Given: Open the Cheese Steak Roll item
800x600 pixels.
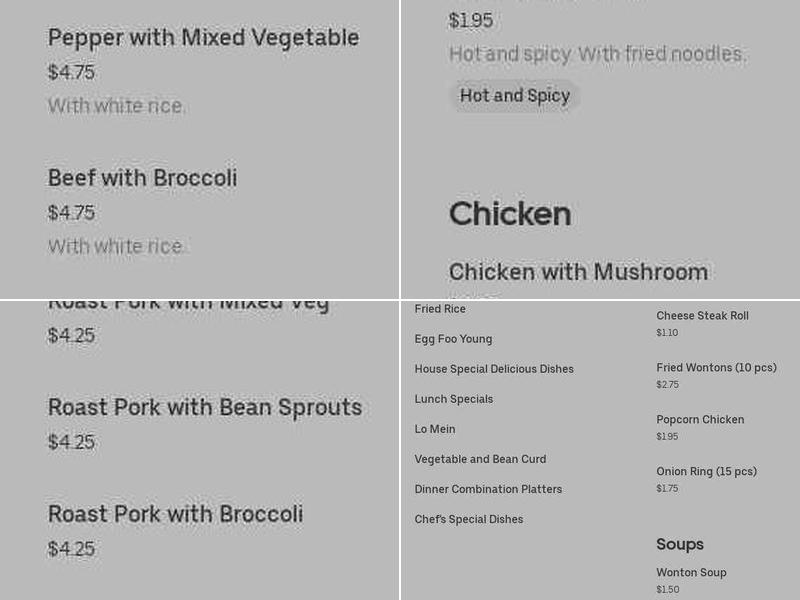Looking at the screenshot, I should click(x=702, y=316).
